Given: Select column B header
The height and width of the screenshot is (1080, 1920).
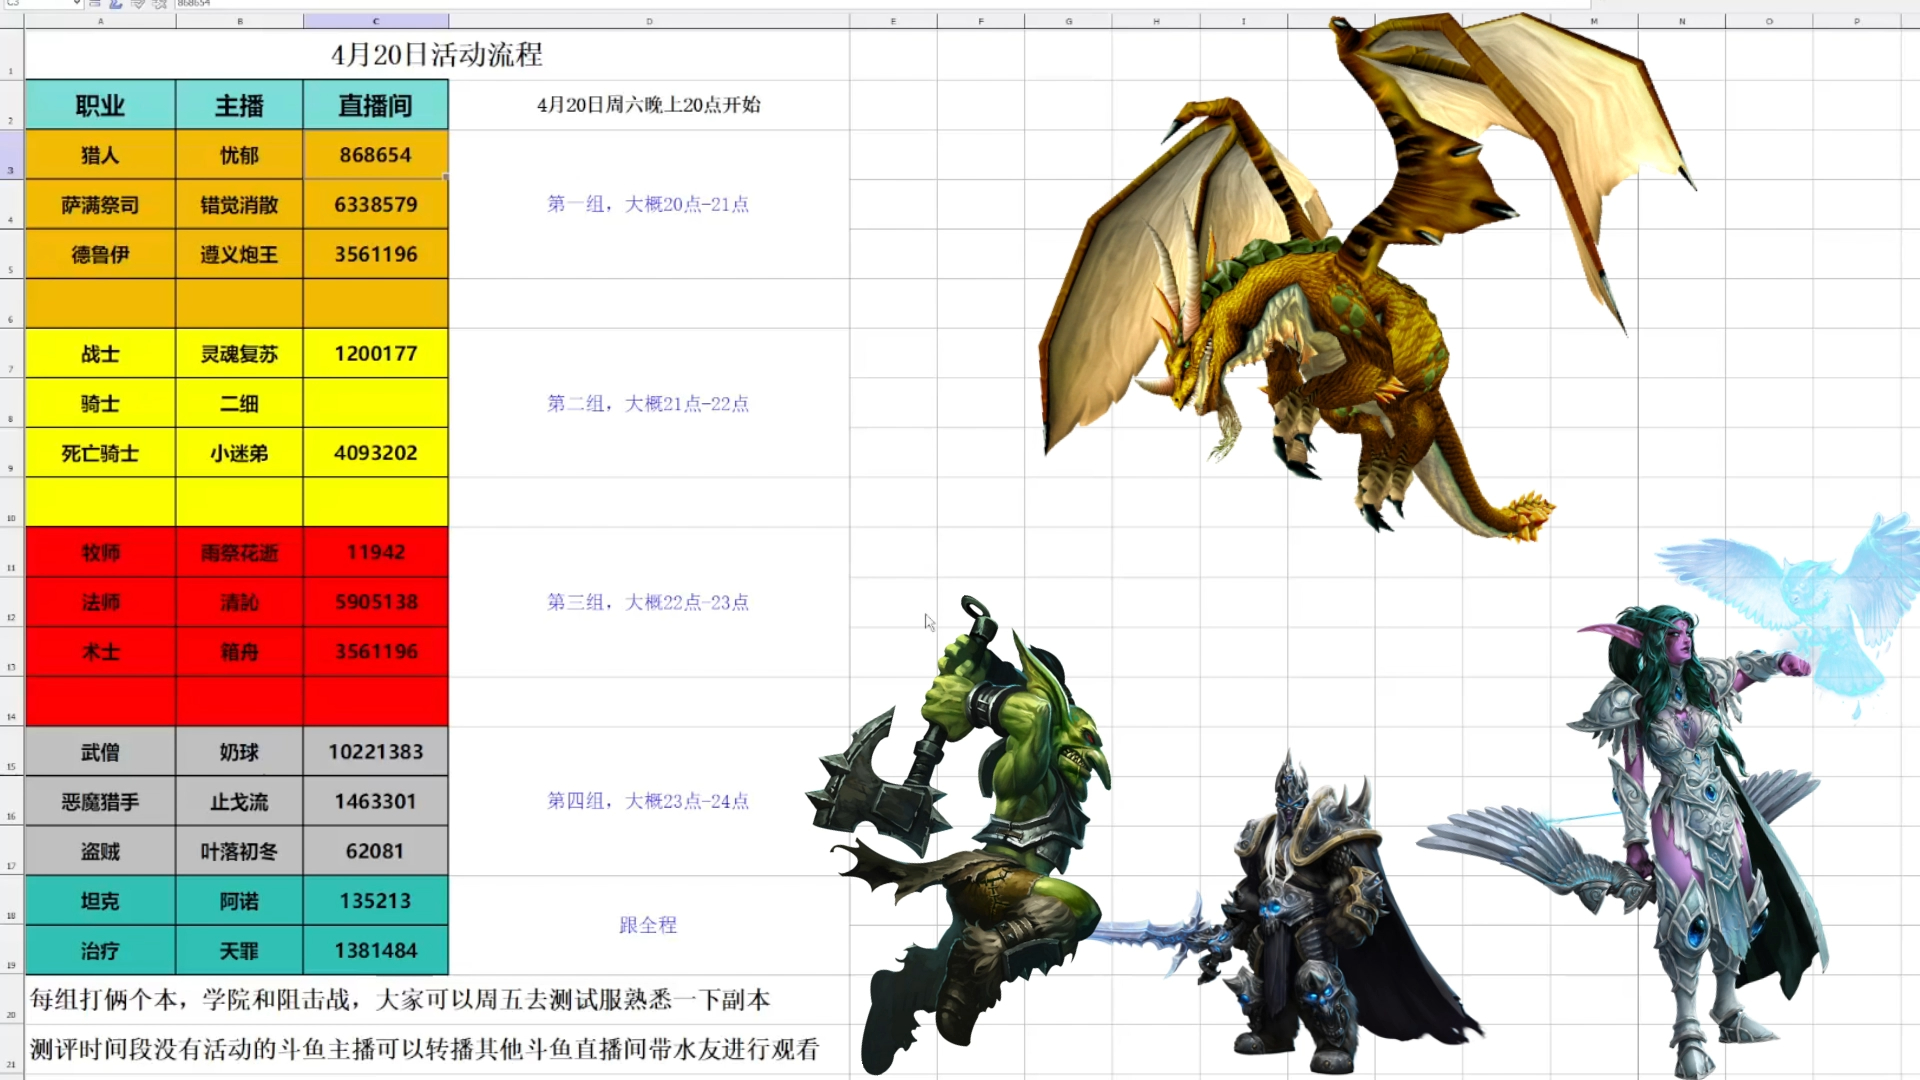Looking at the screenshot, I should 240,21.
